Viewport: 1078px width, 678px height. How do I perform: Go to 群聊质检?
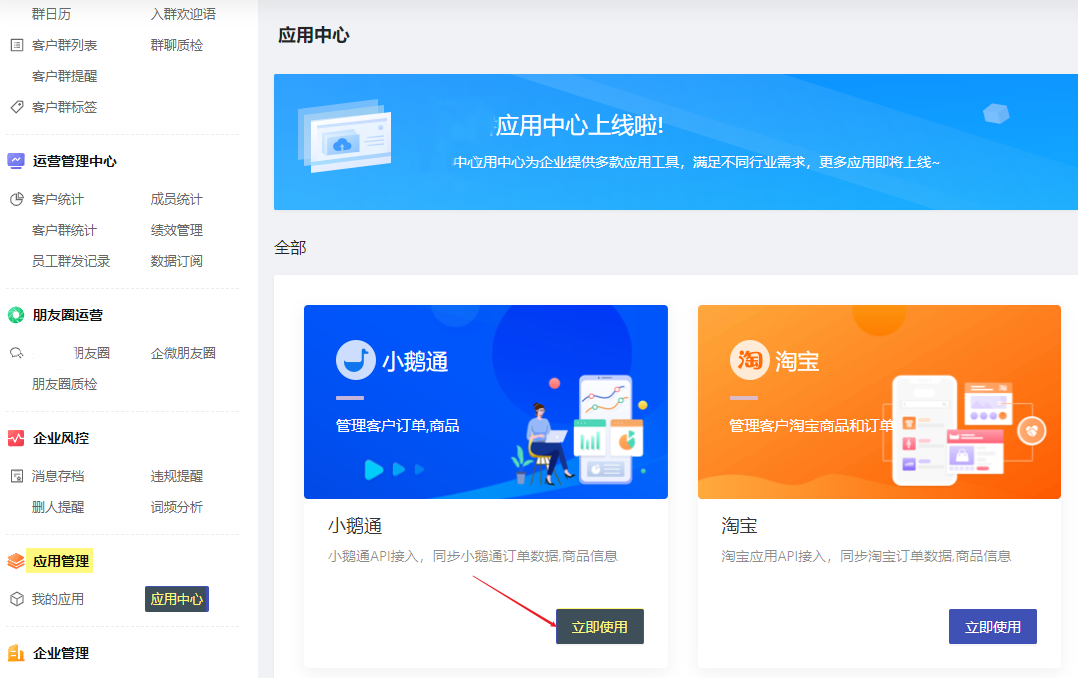pyautogui.click(x=177, y=45)
